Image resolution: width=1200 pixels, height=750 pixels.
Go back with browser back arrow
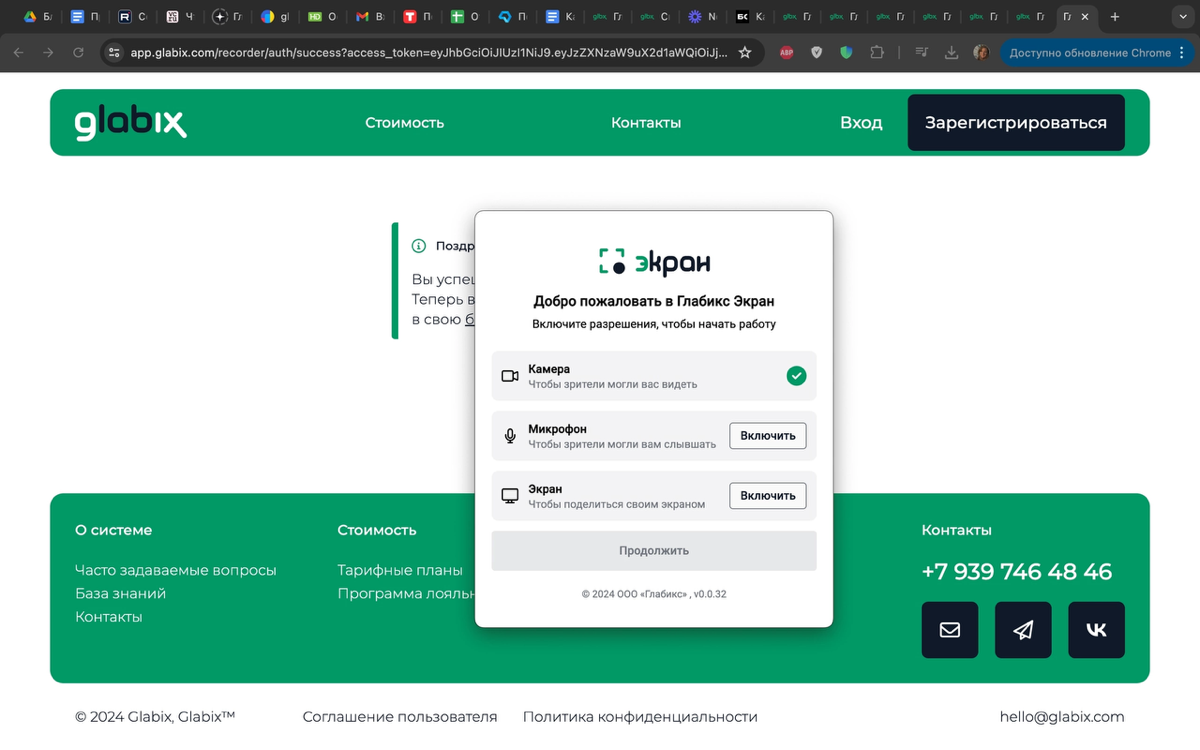point(18,53)
